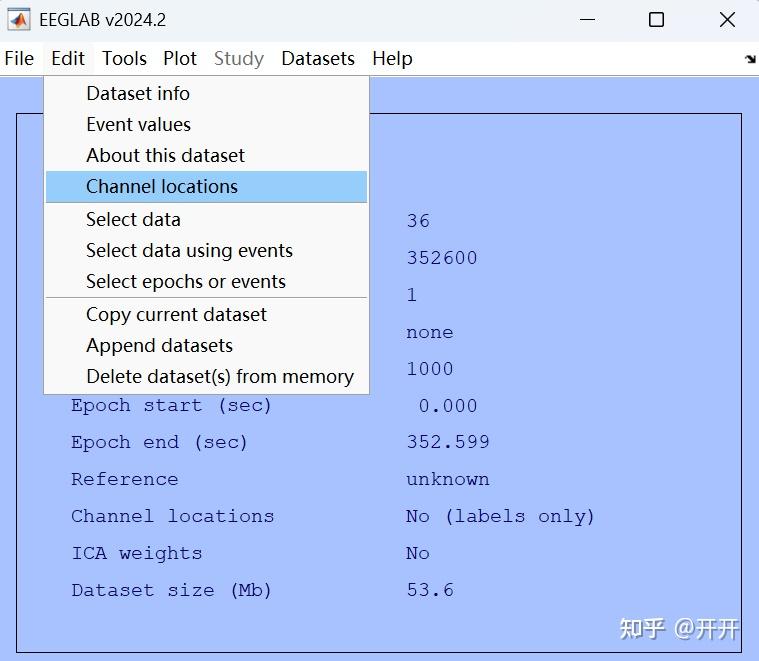Choose Select data using events

[207, 250]
